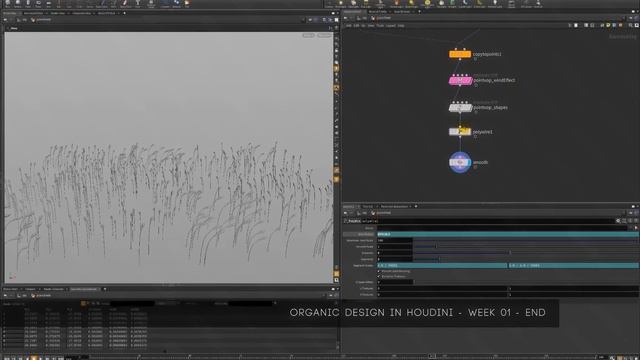Add a Portal Light from the lights shelf

[x=480, y=4]
